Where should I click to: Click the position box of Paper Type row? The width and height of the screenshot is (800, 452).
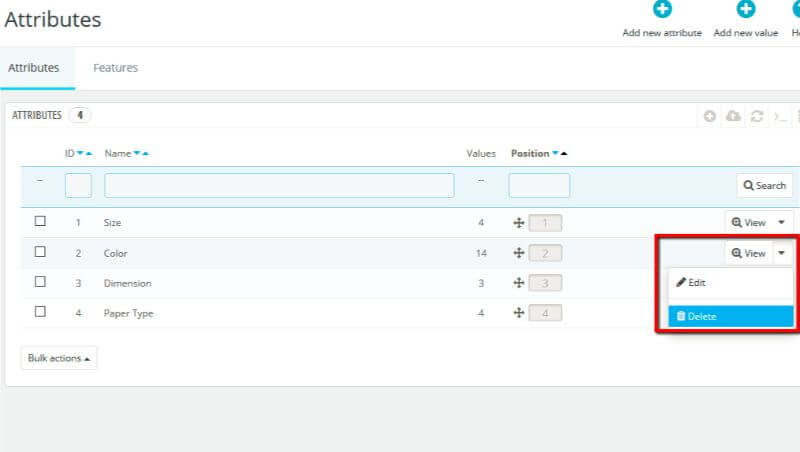[545, 313]
